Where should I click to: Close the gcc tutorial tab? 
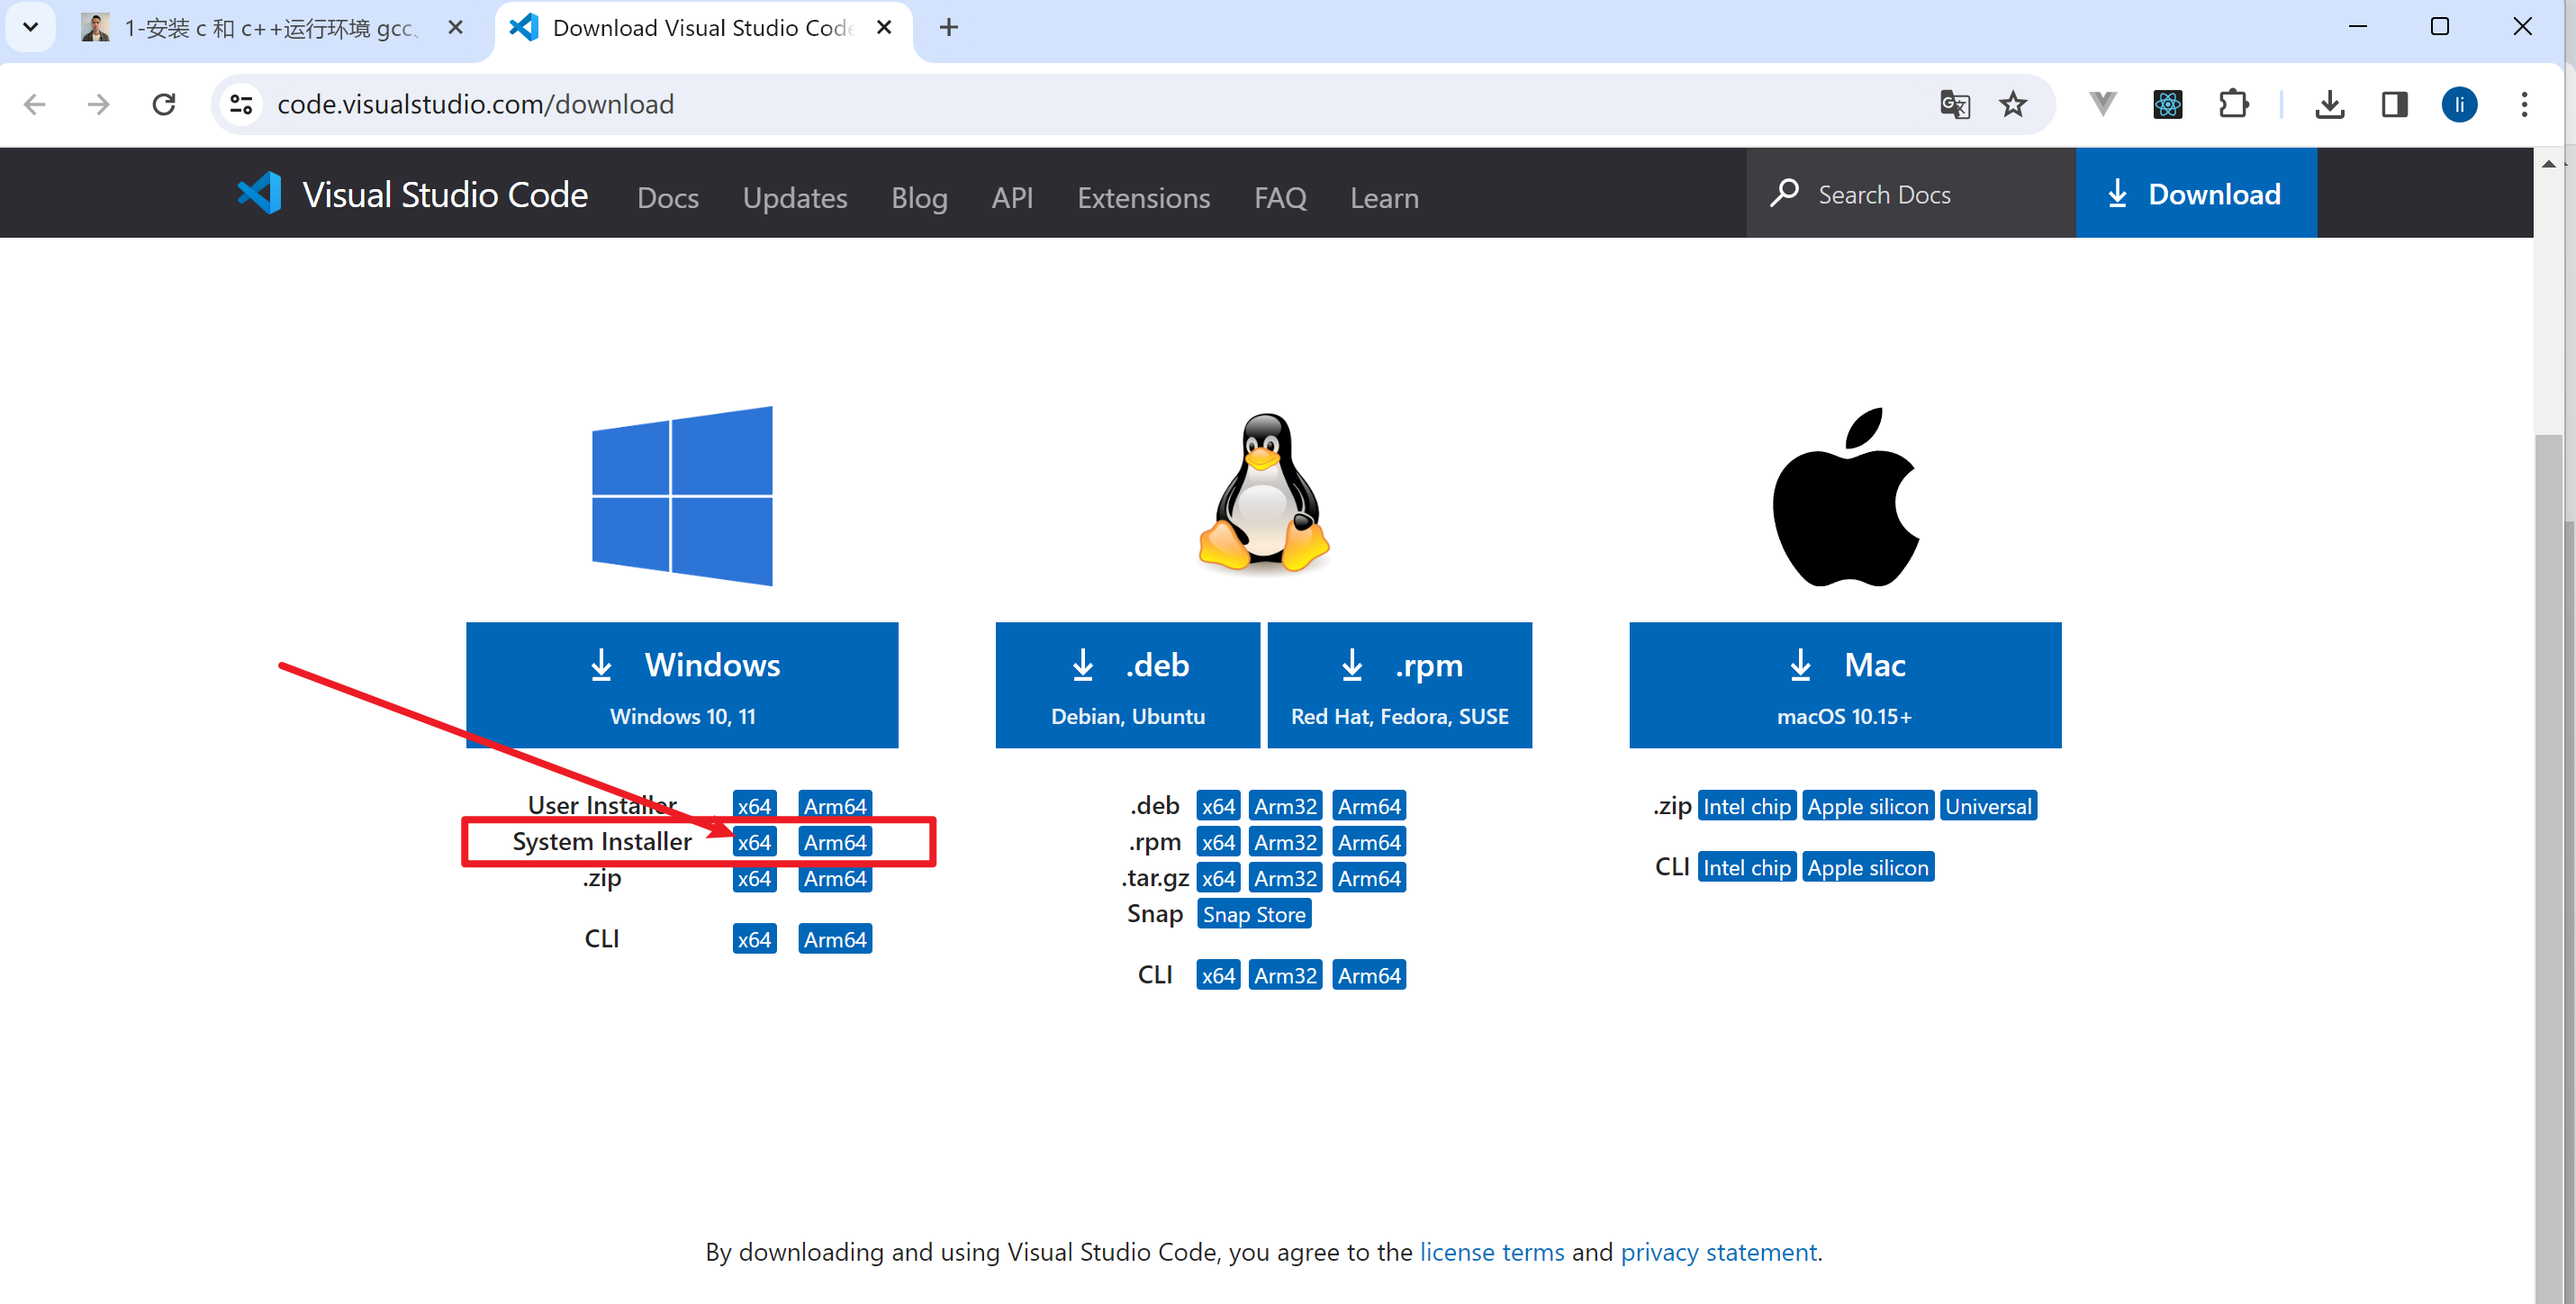tap(455, 27)
